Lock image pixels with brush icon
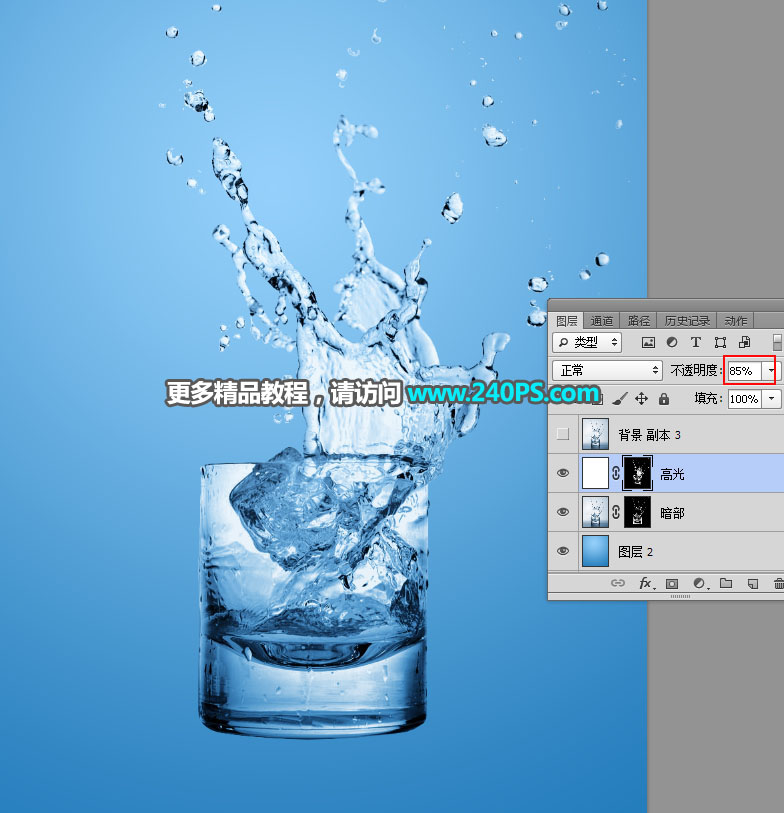Screen dimensions: 784x813 point(620,399)
